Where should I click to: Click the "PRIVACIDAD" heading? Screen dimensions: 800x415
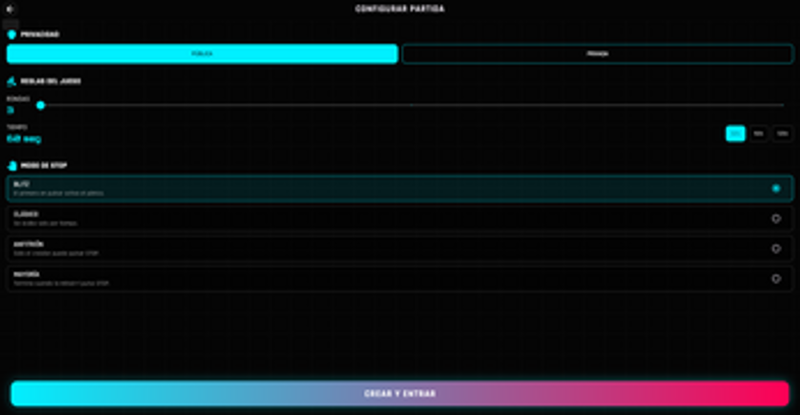point(40,35)
